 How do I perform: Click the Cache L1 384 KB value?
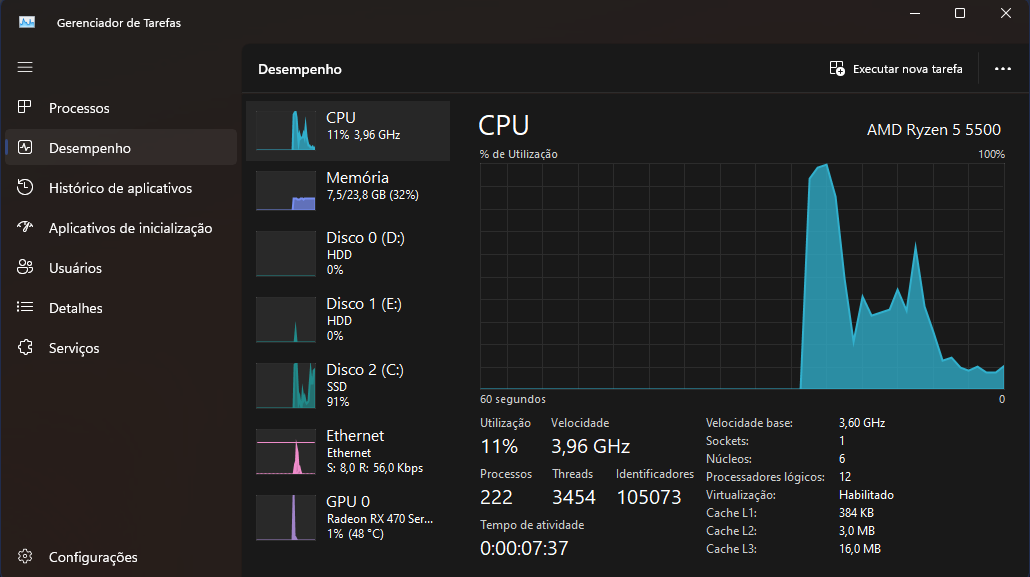(856, 513)
